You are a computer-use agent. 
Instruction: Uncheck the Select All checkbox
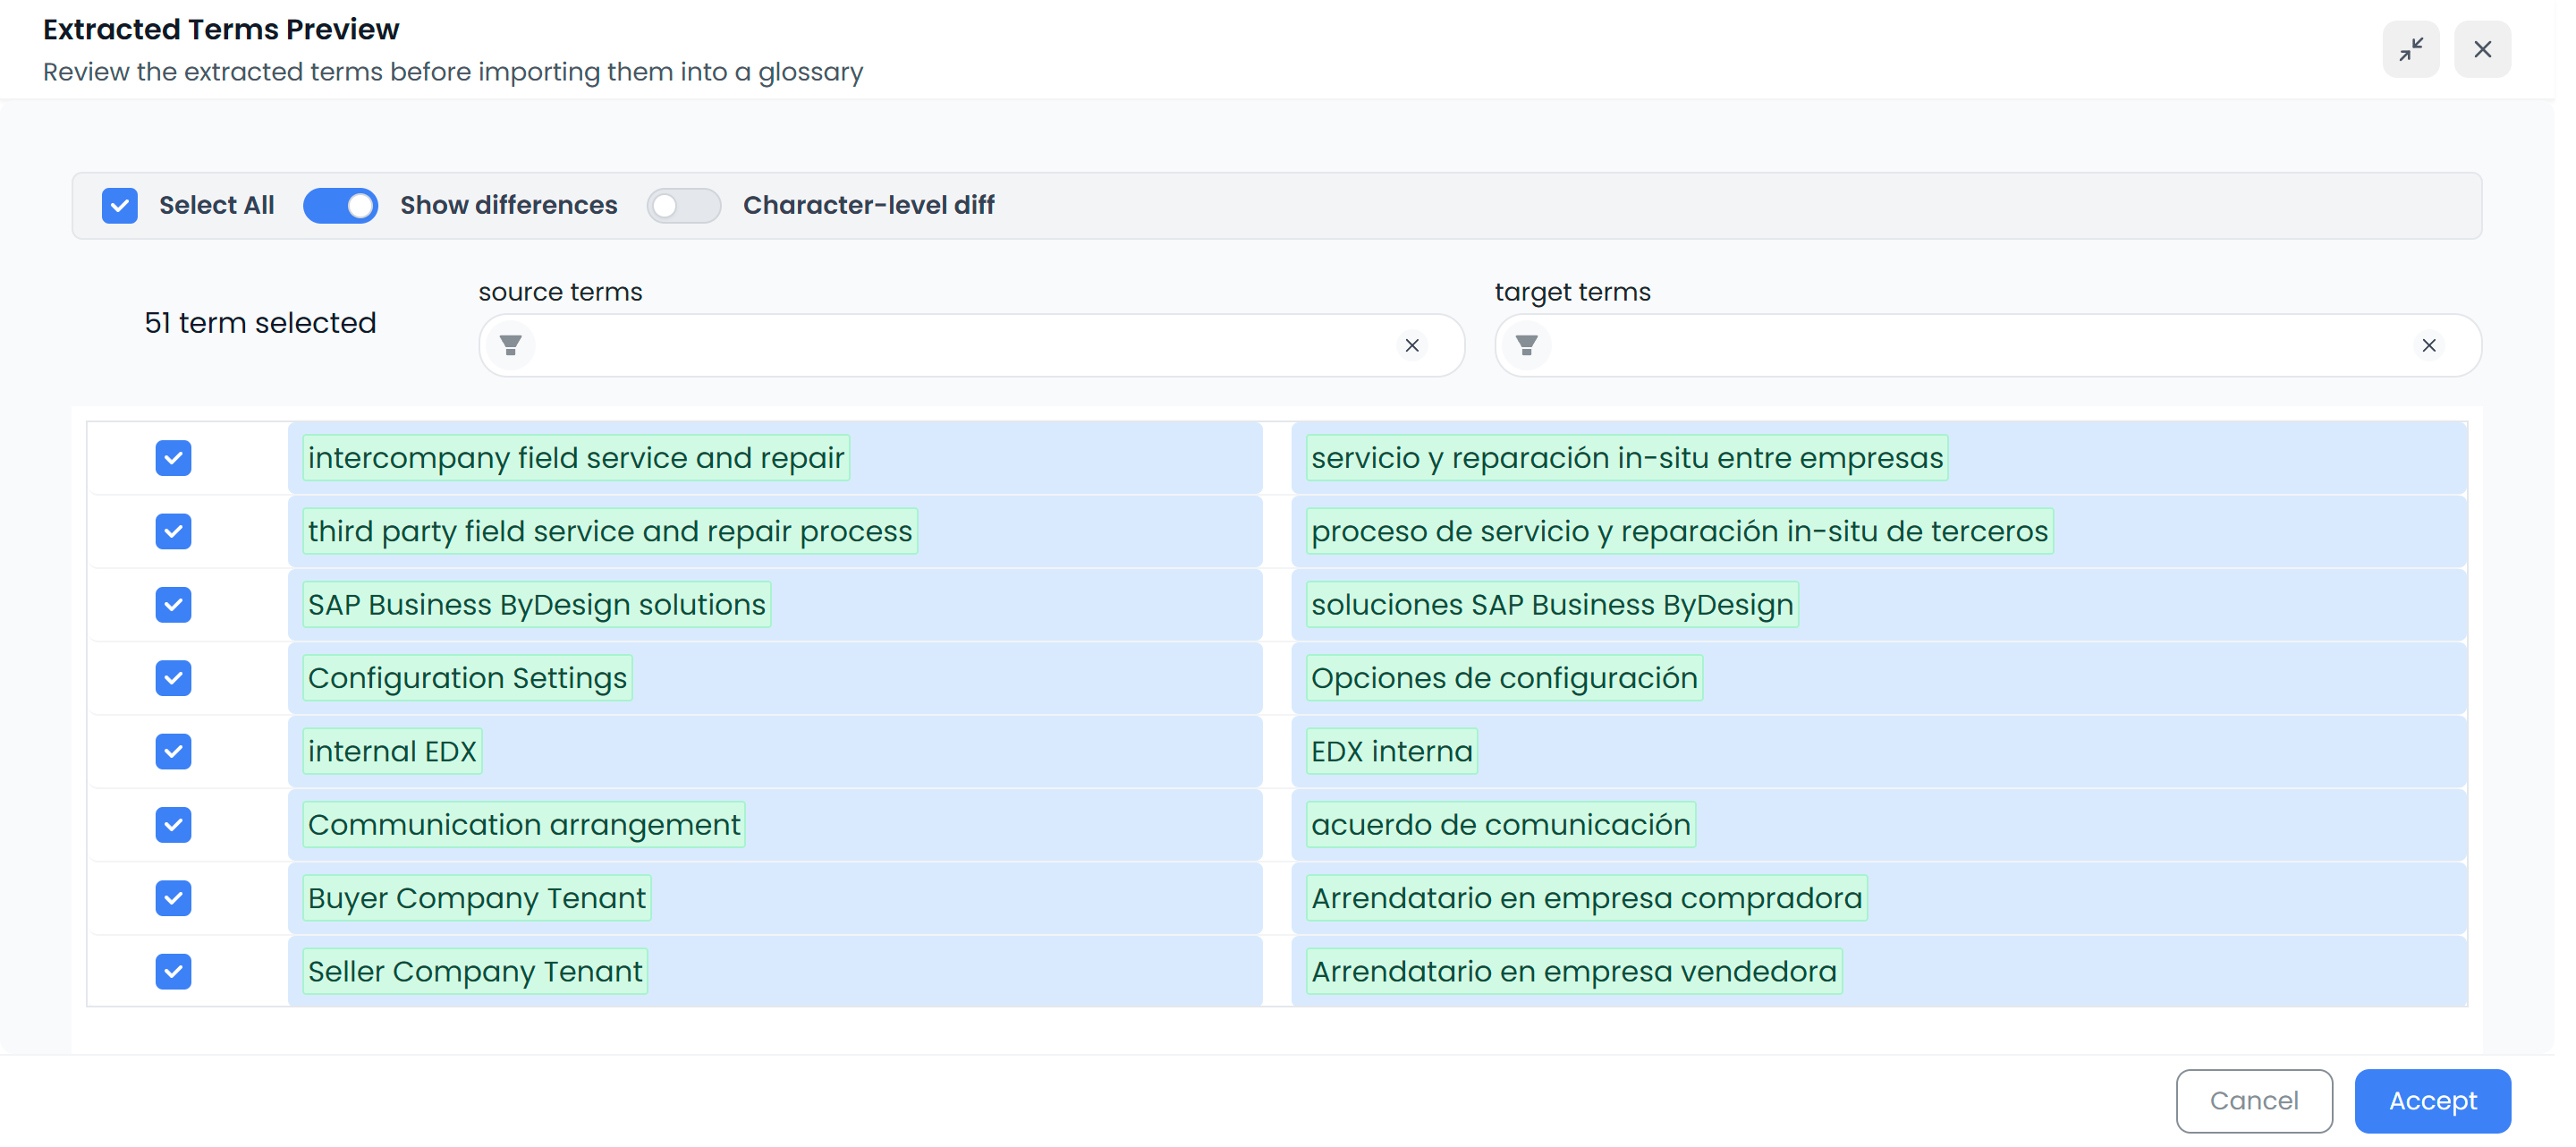(120, 205)
